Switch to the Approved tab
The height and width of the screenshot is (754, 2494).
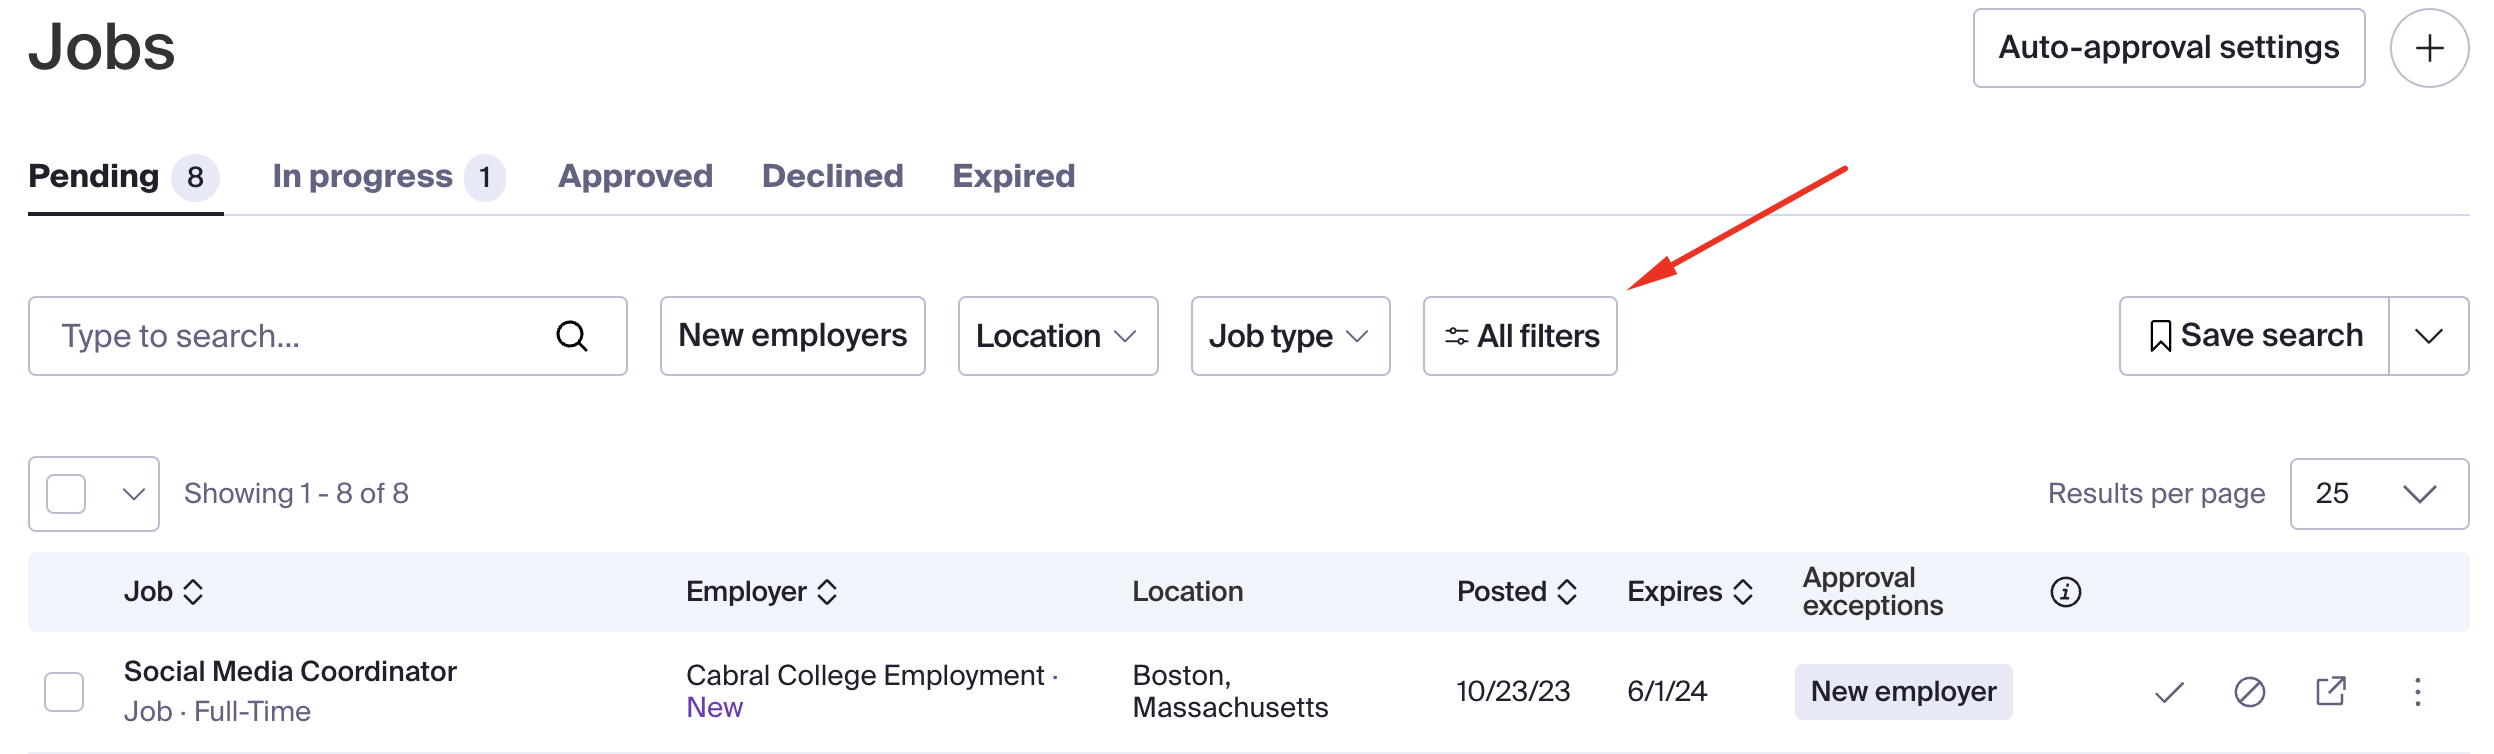635,177
